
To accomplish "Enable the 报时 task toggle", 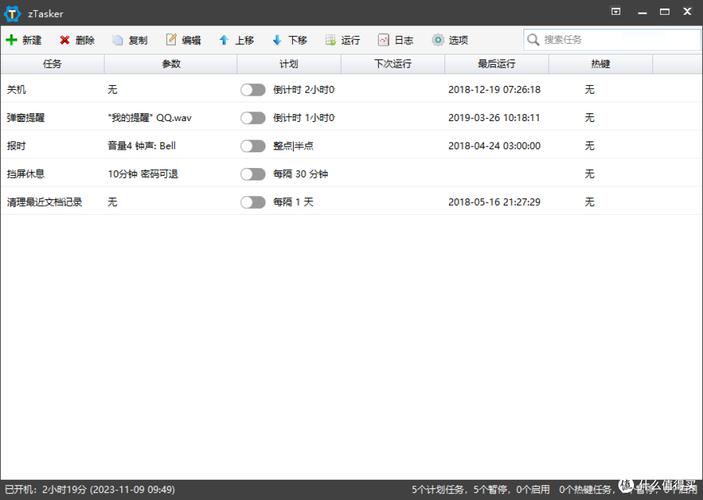I will click(x=253, y=146).
